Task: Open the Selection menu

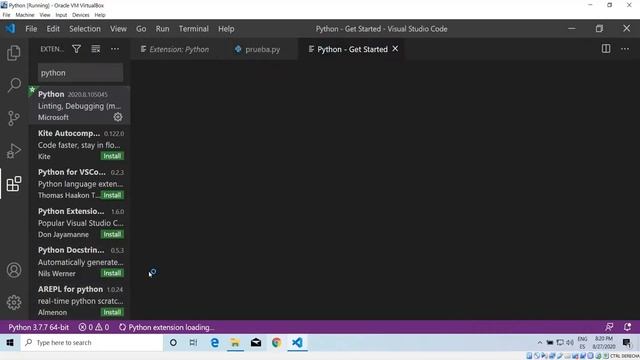Action: [x=84, y=29]
